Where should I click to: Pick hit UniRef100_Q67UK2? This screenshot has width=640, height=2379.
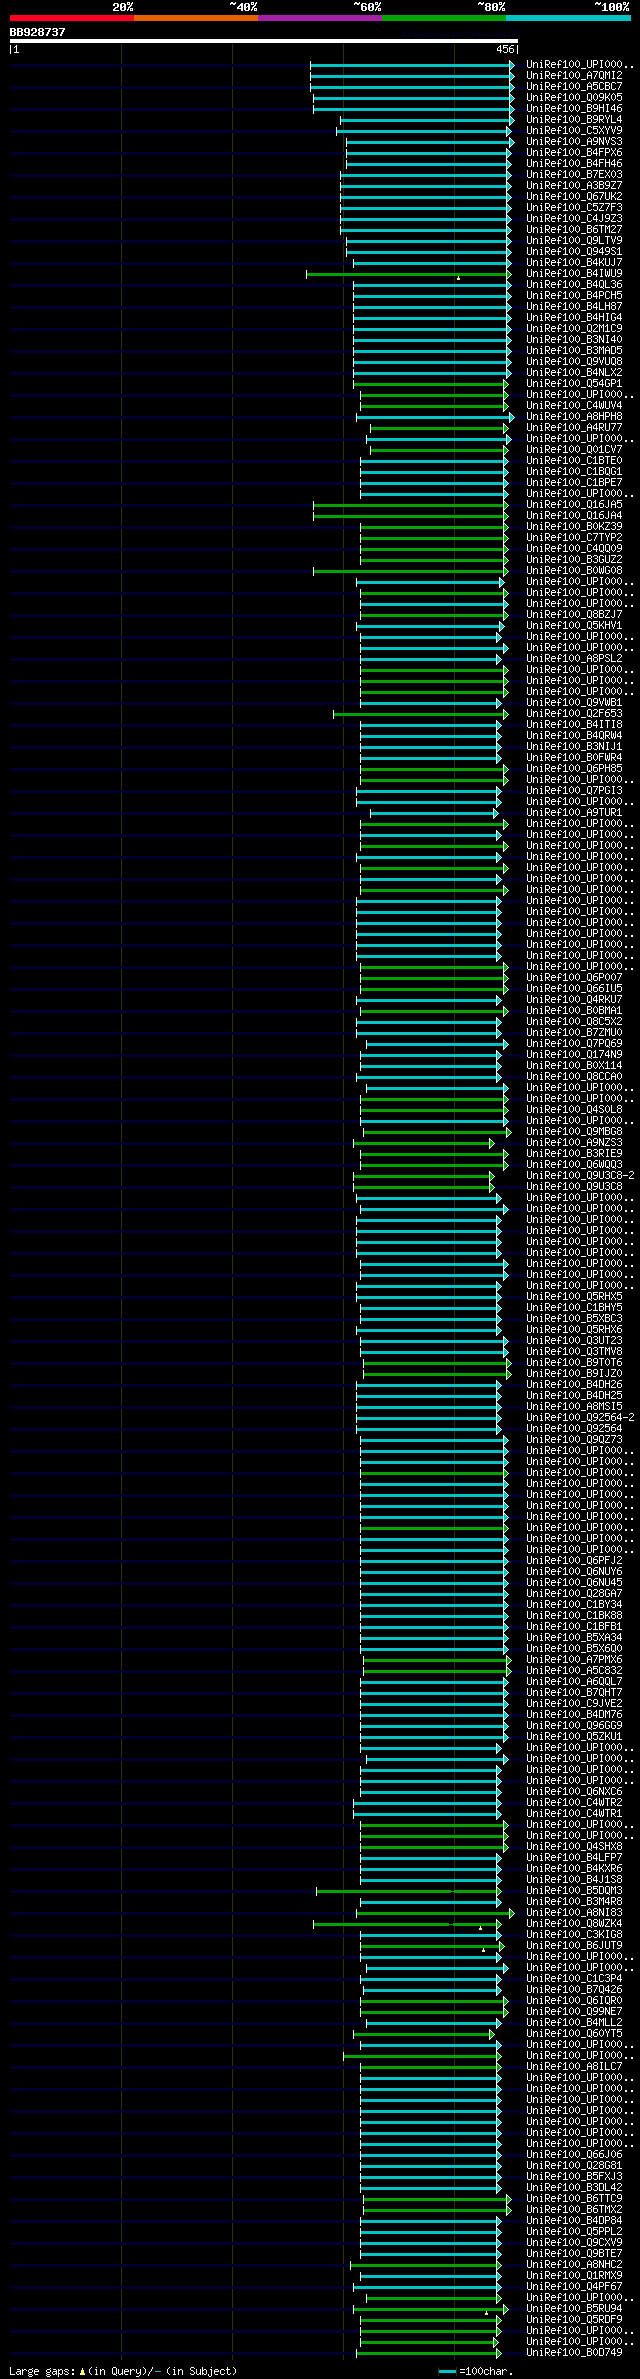pos(574,197)
